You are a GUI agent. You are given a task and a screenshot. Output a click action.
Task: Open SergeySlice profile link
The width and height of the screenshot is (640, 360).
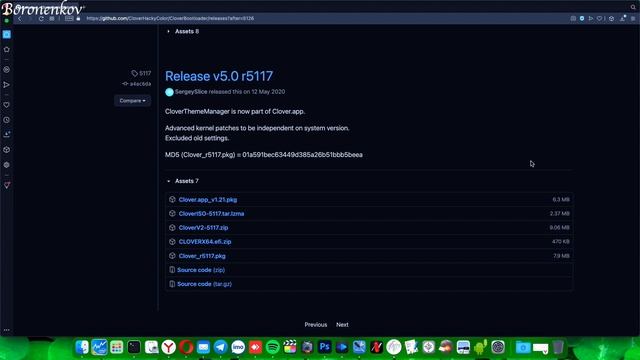pos(191,92)
